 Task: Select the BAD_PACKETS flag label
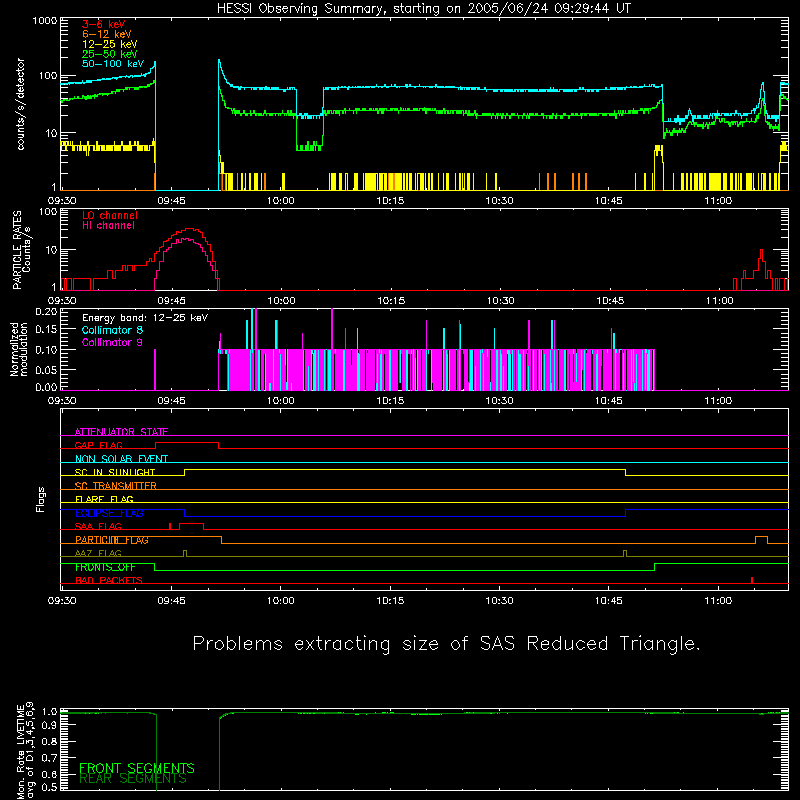[x=109, y=580]
